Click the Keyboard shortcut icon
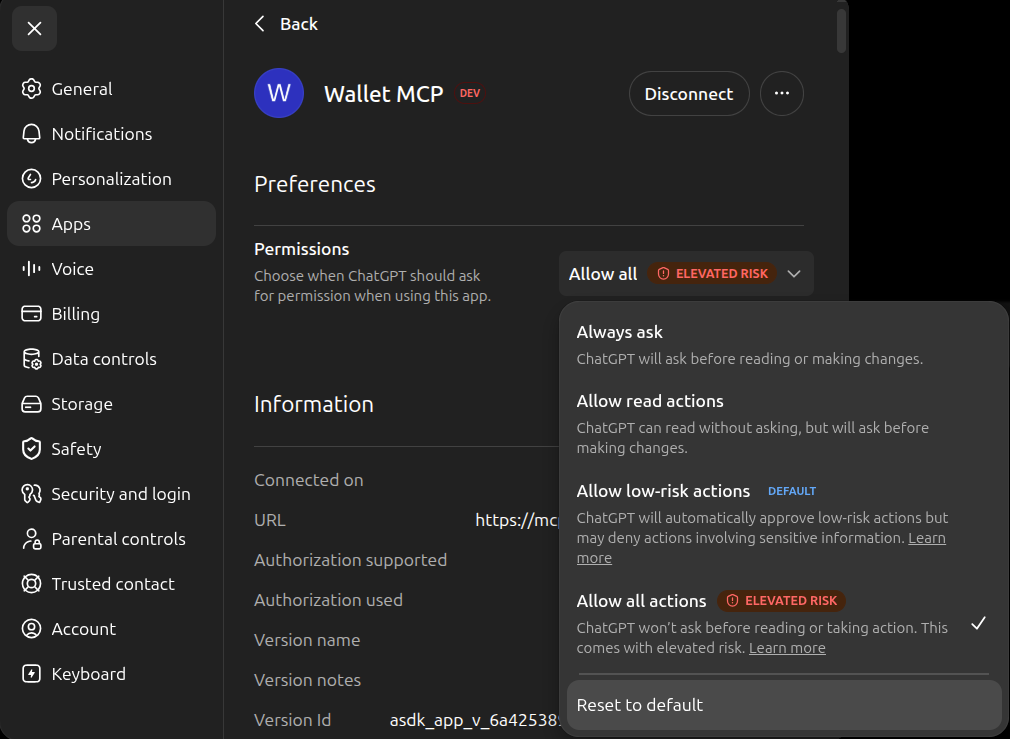Viewport: 1010px width, 739px height. [x=31, y=674]
